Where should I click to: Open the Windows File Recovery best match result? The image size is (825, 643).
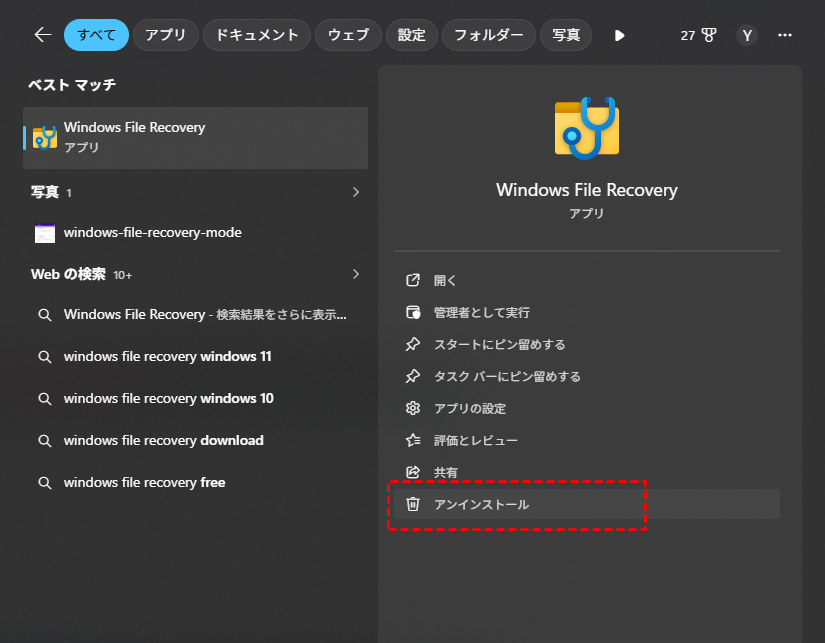[195, 138]
